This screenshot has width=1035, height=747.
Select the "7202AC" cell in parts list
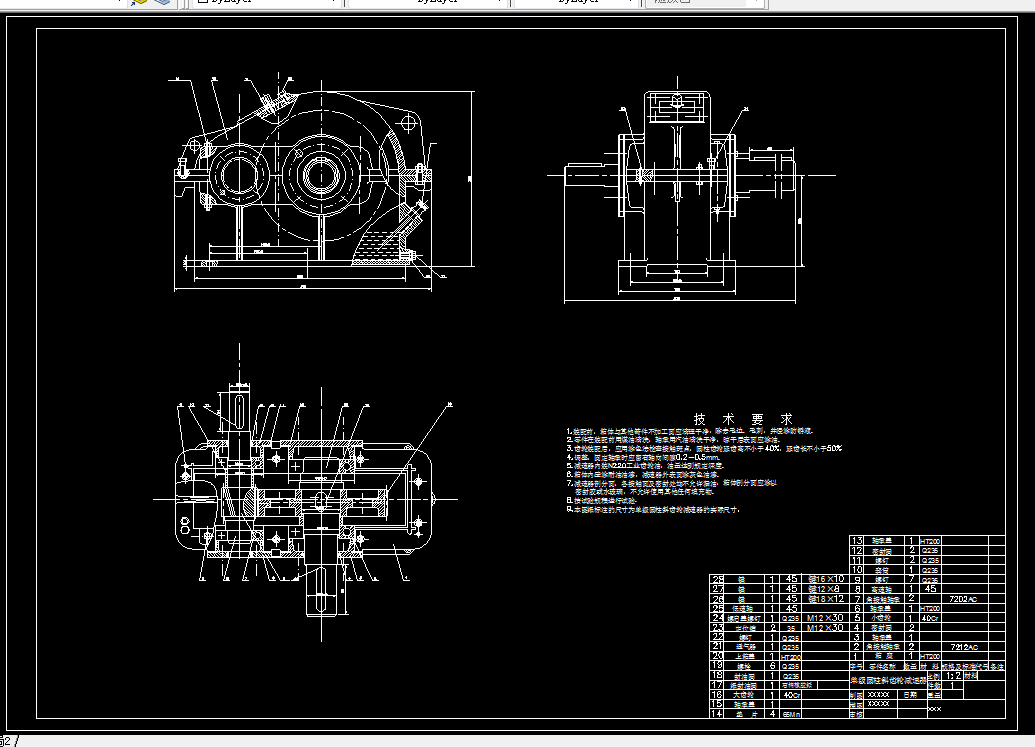pyautogui.click(x=963, y=599)
